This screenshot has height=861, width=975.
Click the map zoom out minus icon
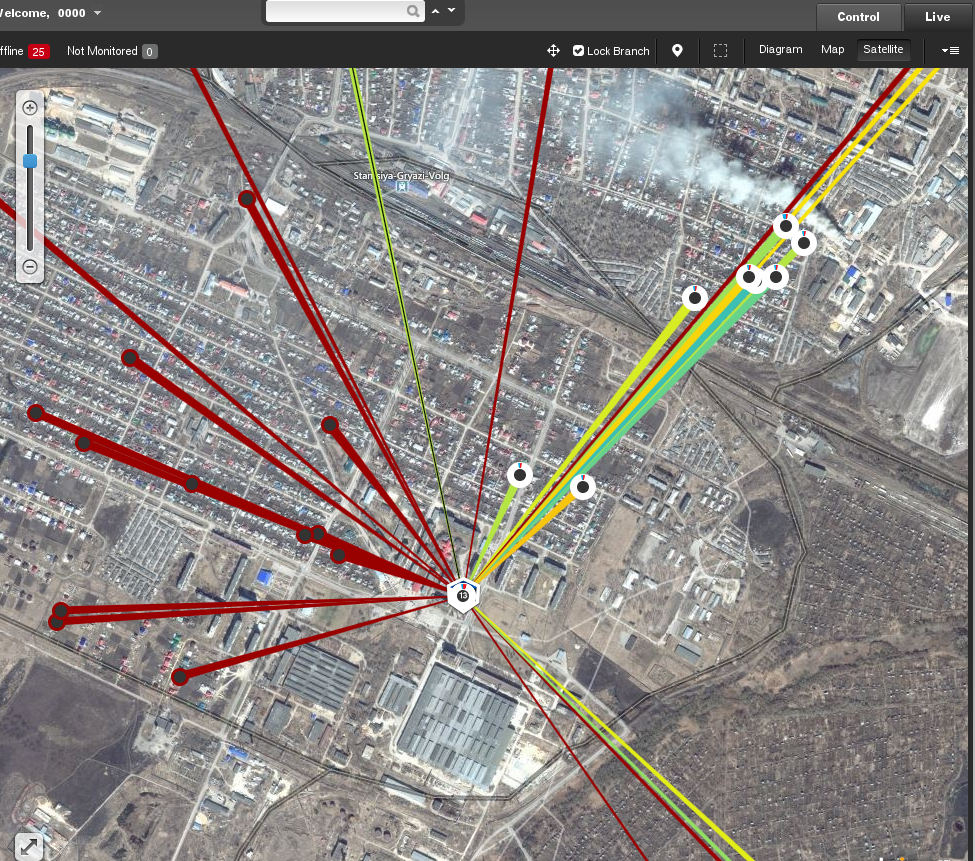click(x=29, y=267)
